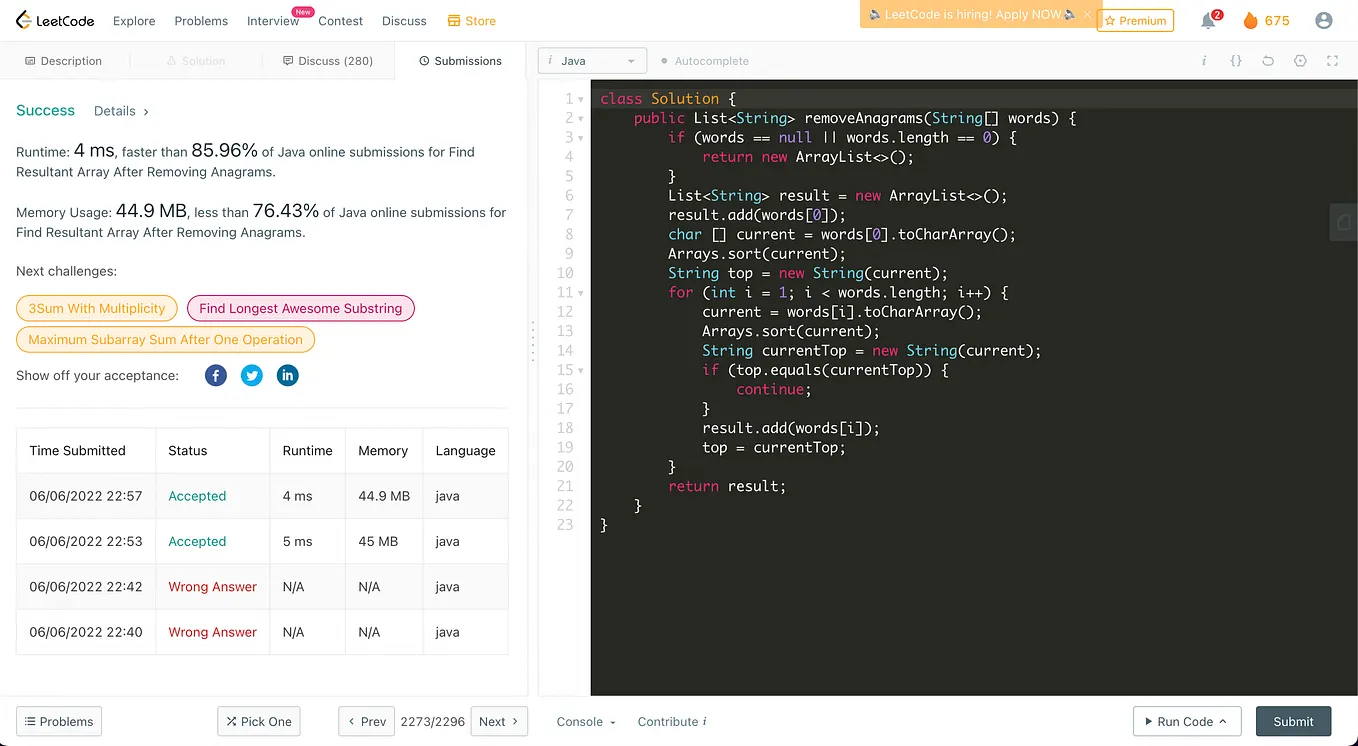Open the Problems list button at bottom
Viewport: 1358px width, 746px height.
coord(59,721)
